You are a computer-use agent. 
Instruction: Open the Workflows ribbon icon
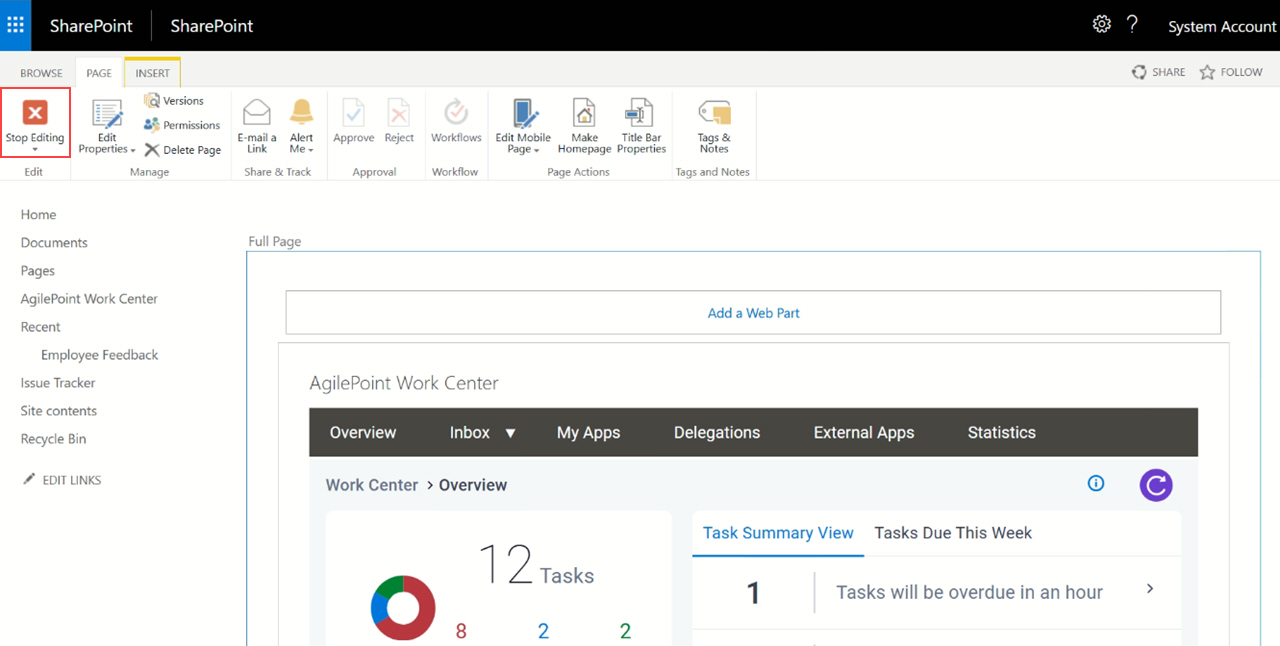click(456, 112)
